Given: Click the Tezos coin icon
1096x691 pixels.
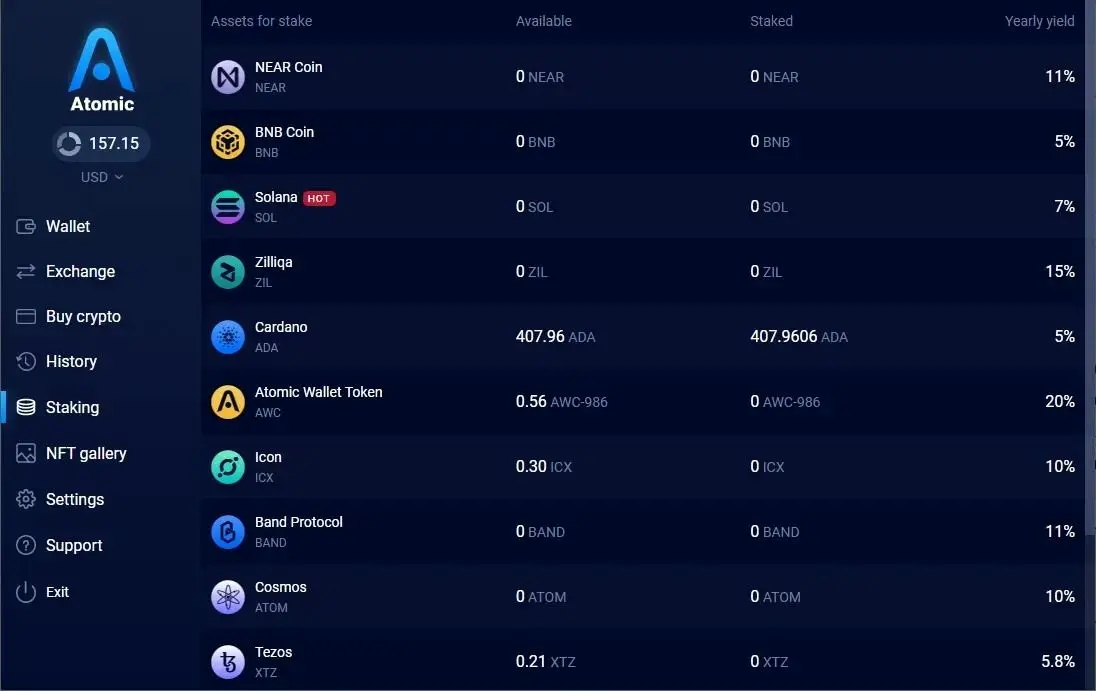Looking at the screenshot, I should [228, 662].
